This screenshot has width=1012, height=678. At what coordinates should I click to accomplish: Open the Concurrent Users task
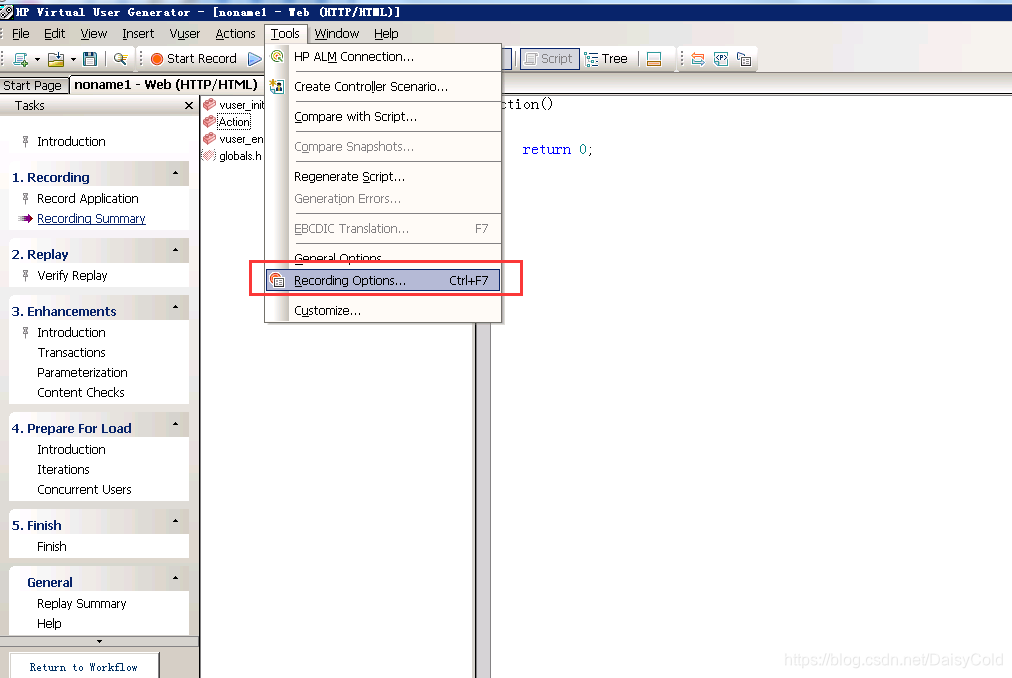[84, 489]
